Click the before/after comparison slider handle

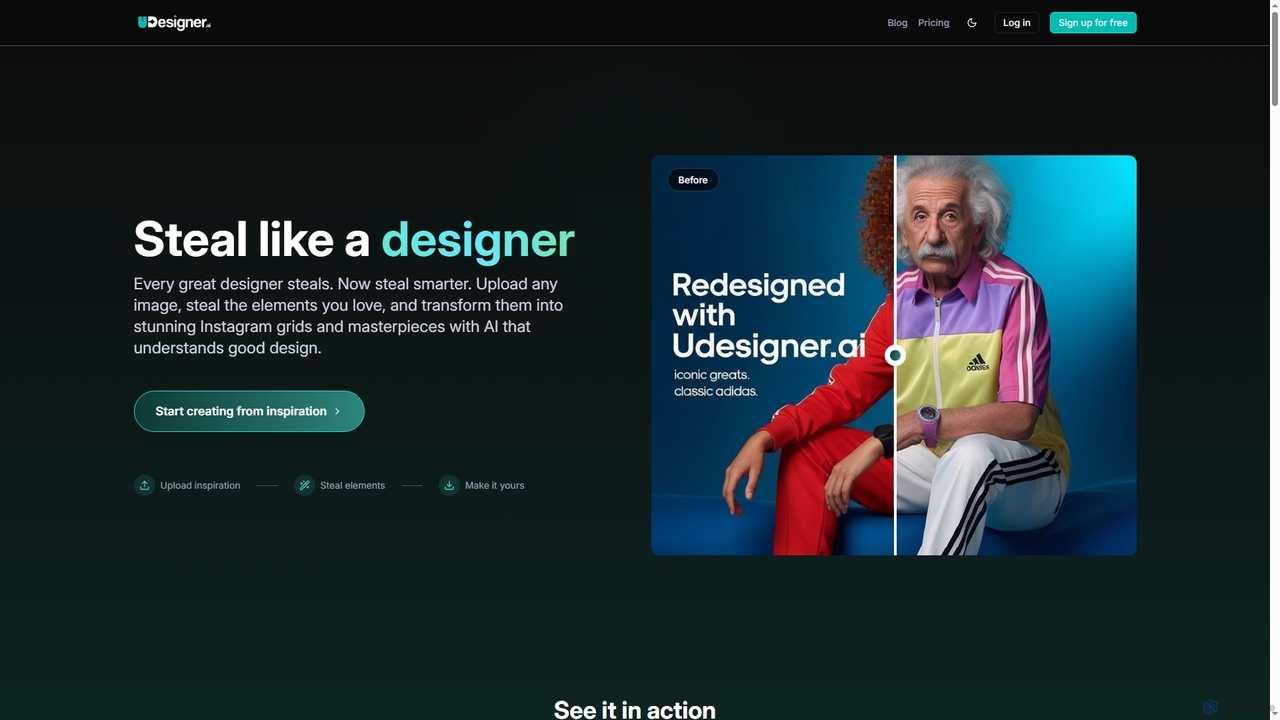pyautogui.click(x=895, y=355)
